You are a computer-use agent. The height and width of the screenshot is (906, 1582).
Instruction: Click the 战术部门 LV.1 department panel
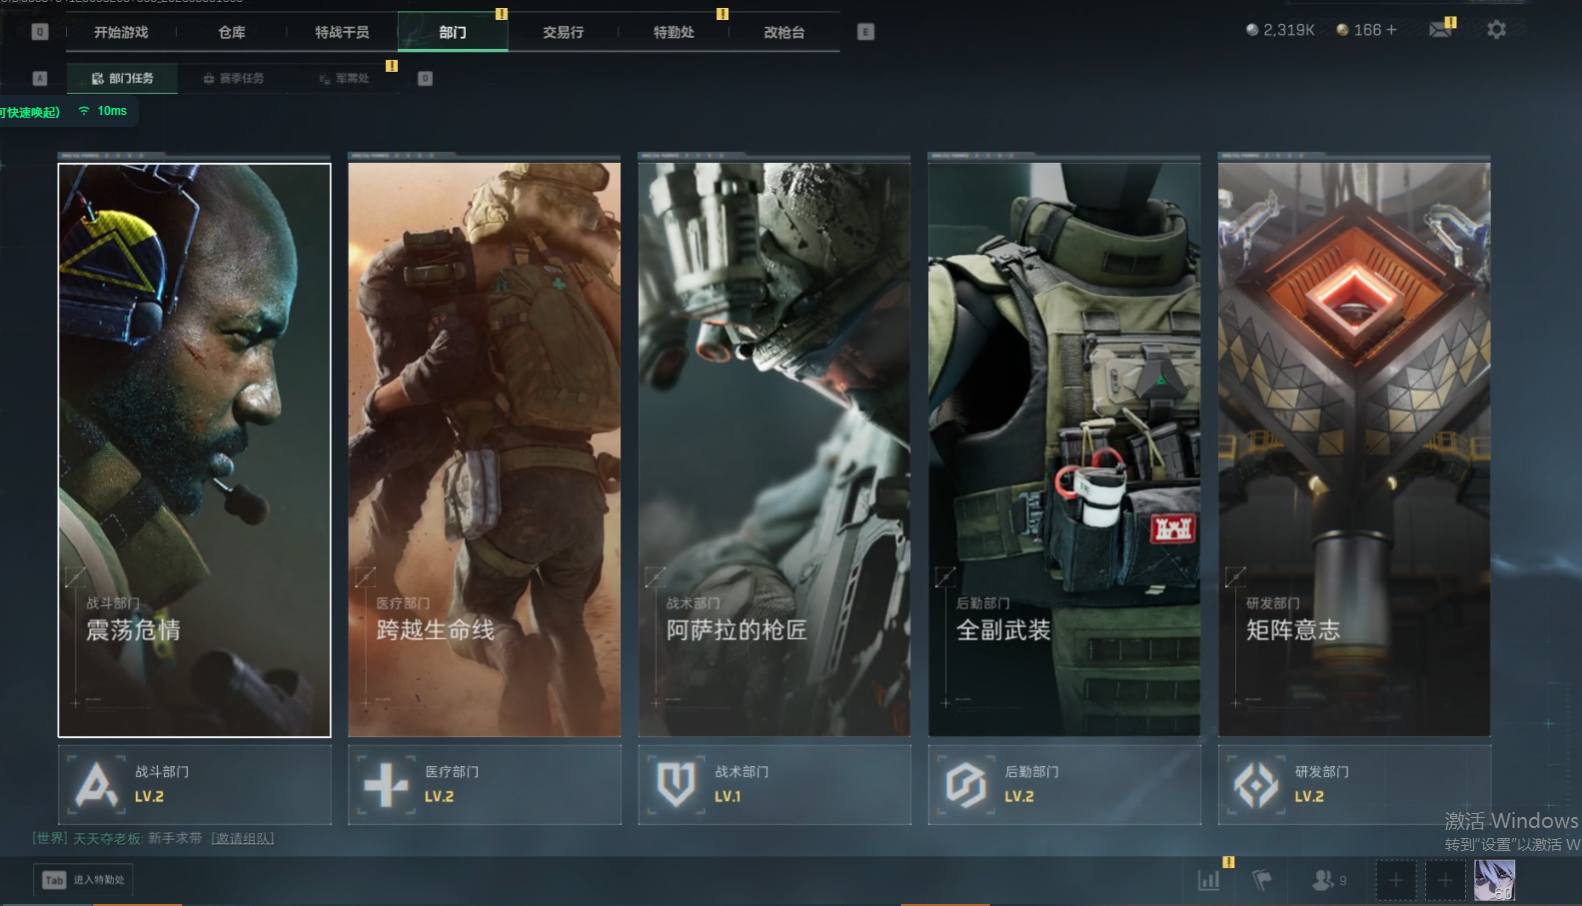774,785
